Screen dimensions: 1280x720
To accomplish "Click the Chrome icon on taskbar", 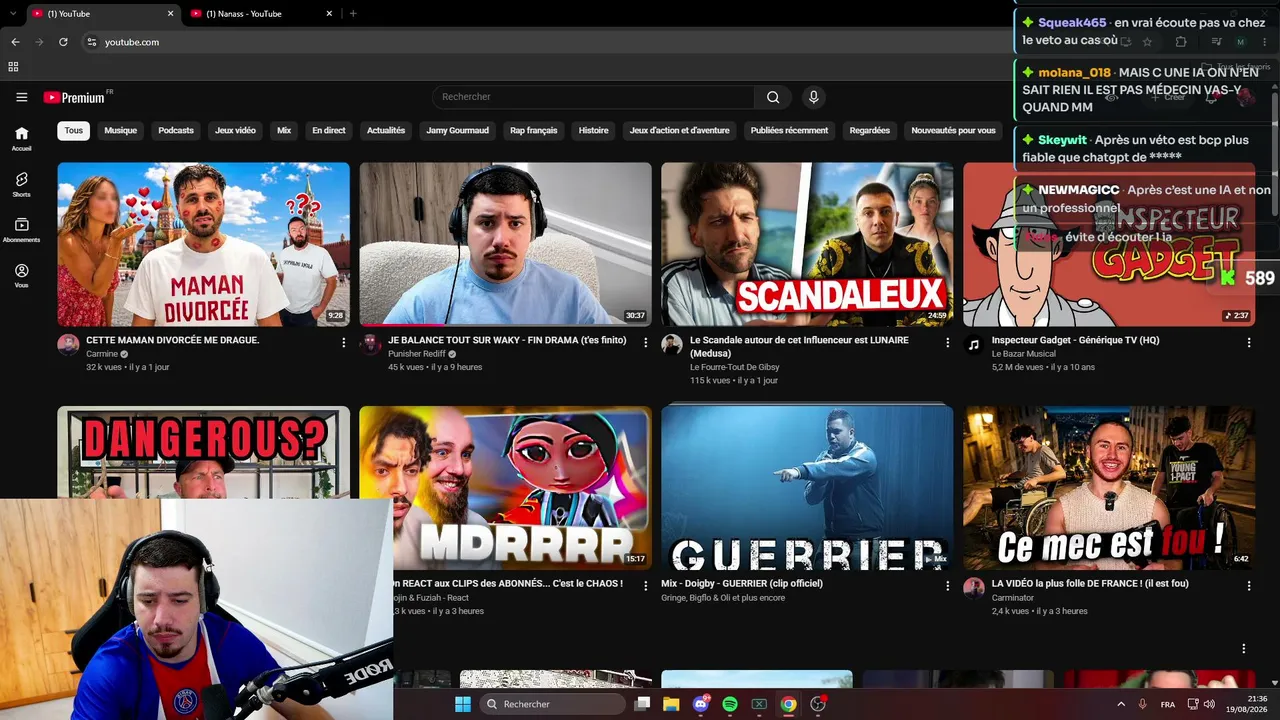I will [789, 704].
